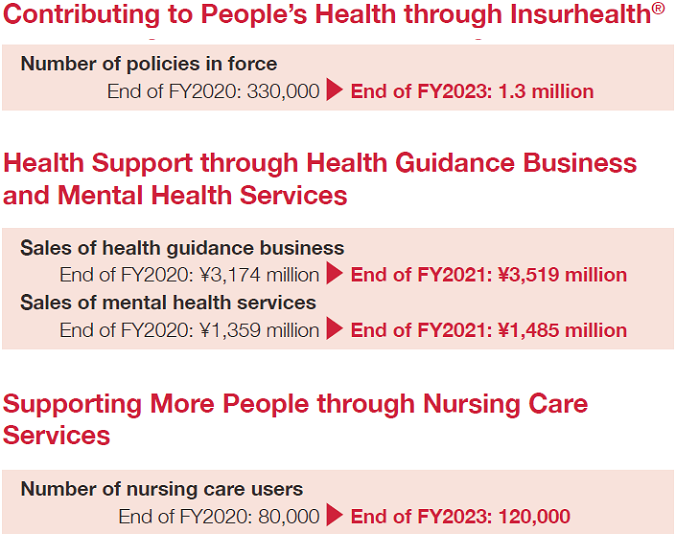Click the red arrow beside FY2020: 330,000

click(x=335, y=90)
